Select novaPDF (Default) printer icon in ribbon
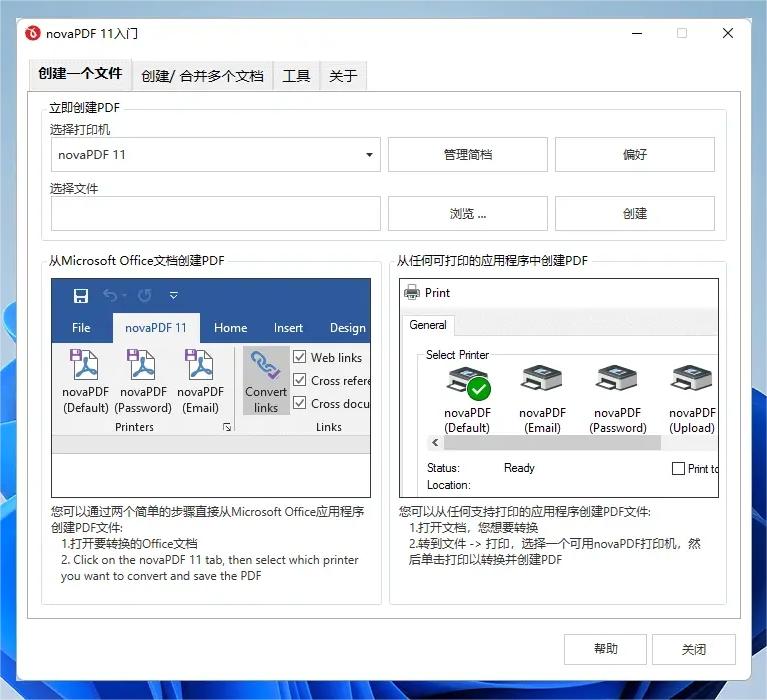Image resolution: width=767 pixels, height=700 pixels. click(x=86, y=365)
